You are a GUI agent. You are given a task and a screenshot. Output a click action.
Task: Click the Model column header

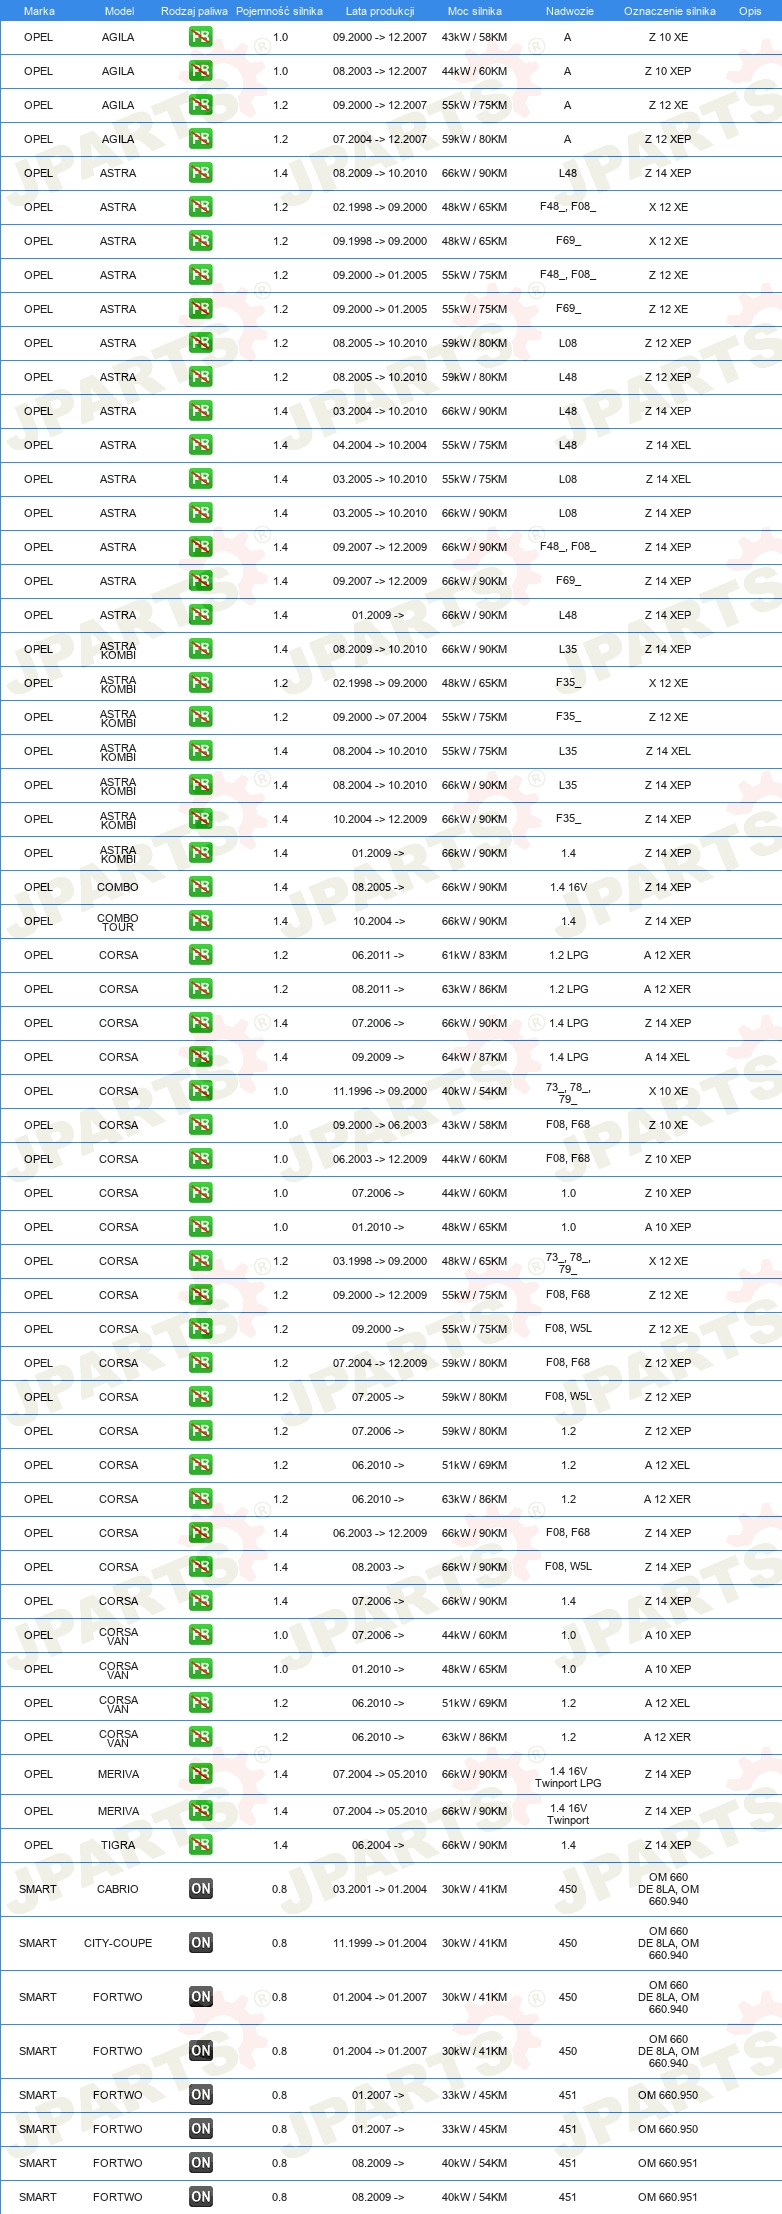point(119,11)
